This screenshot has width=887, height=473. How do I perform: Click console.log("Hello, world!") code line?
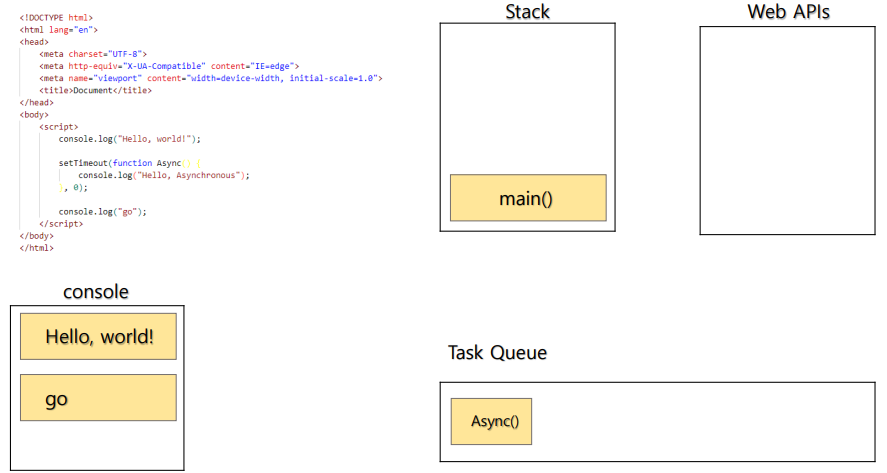tap(130, 139)
